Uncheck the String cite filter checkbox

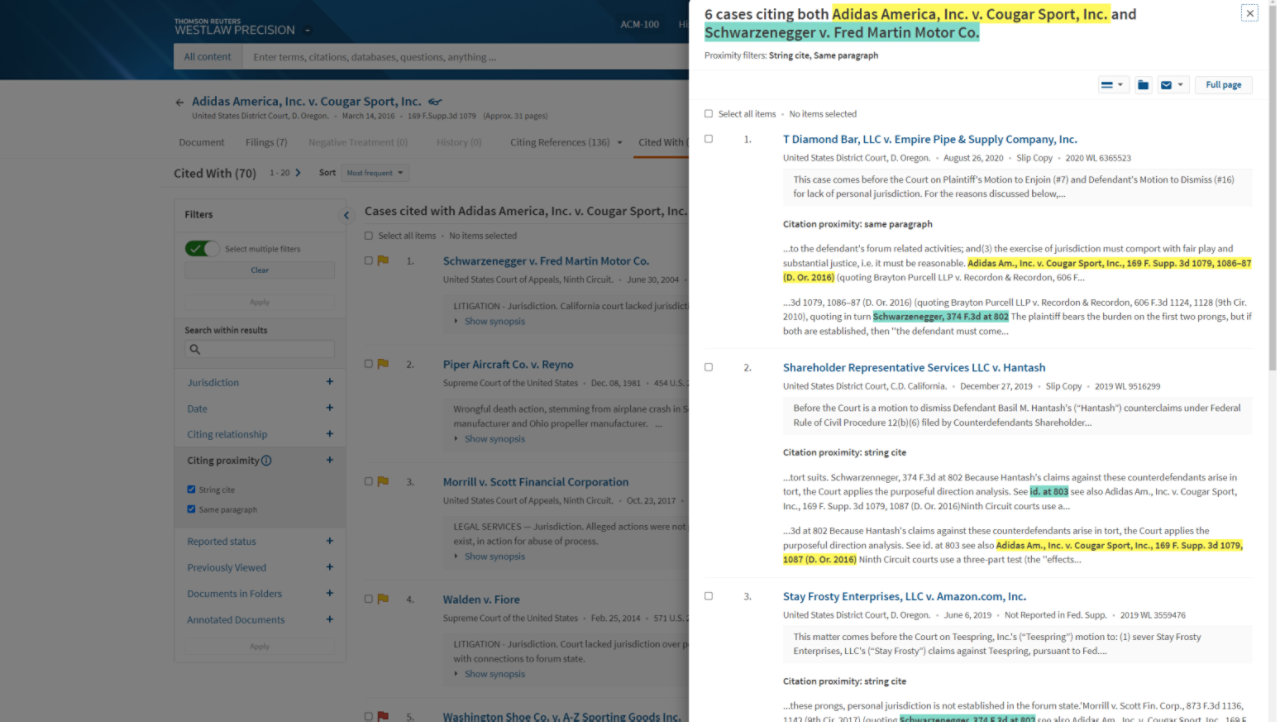(x=192, y=490)
